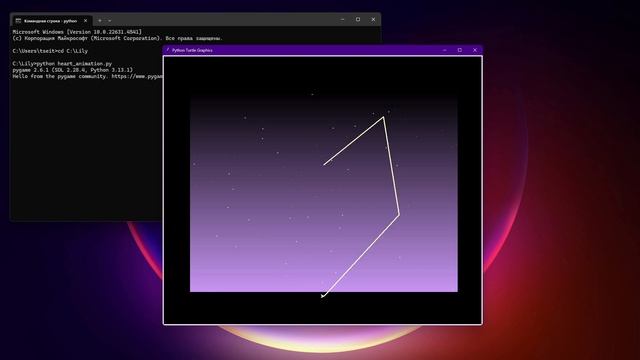
Task: Click the terminal icon in tab
Action: pyautogui.click(x=18, y=20)
